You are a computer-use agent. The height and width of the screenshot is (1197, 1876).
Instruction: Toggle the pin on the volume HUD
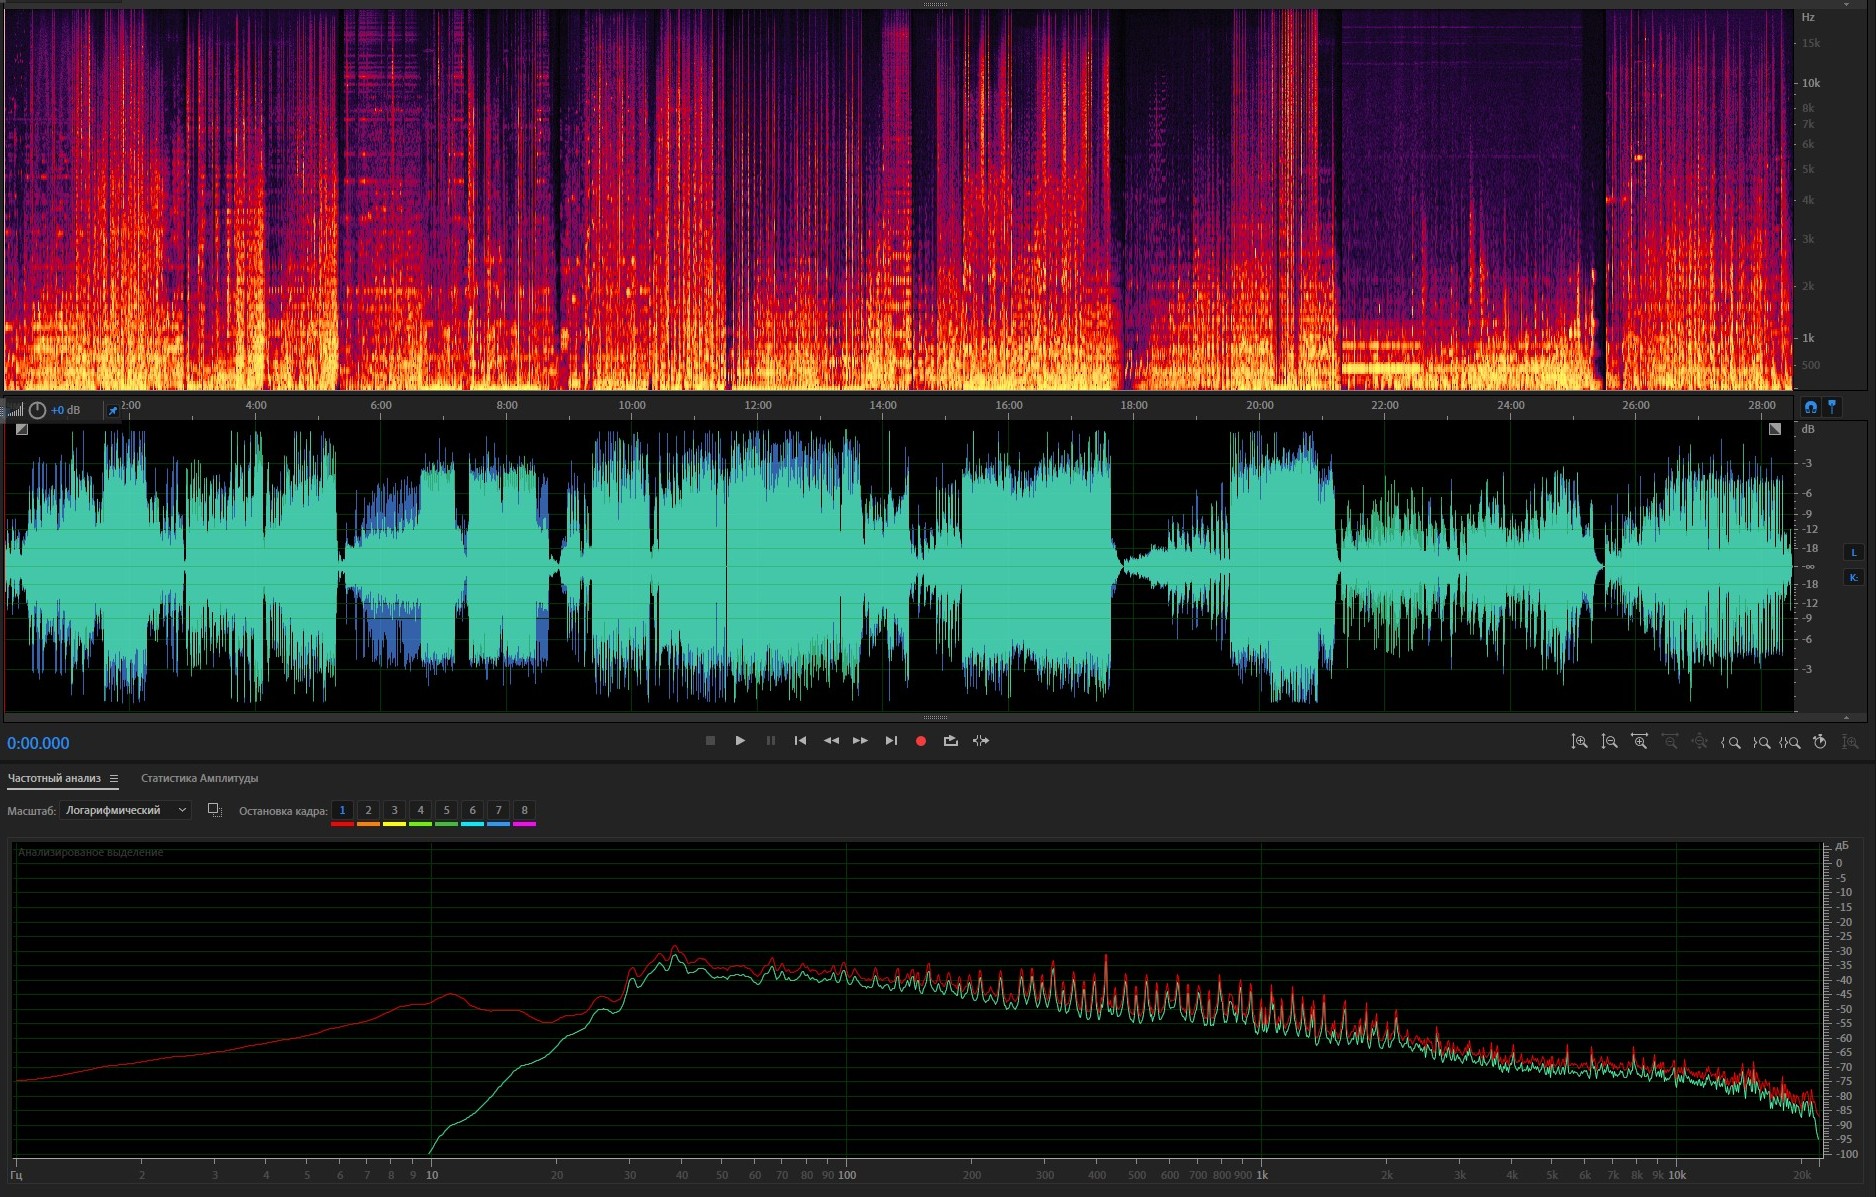point(113,411)
